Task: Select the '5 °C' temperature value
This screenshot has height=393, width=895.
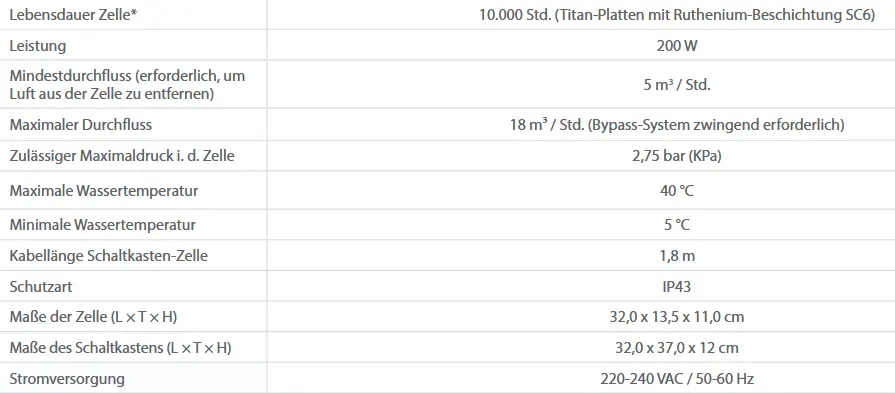Action: [x=676, y=224]
